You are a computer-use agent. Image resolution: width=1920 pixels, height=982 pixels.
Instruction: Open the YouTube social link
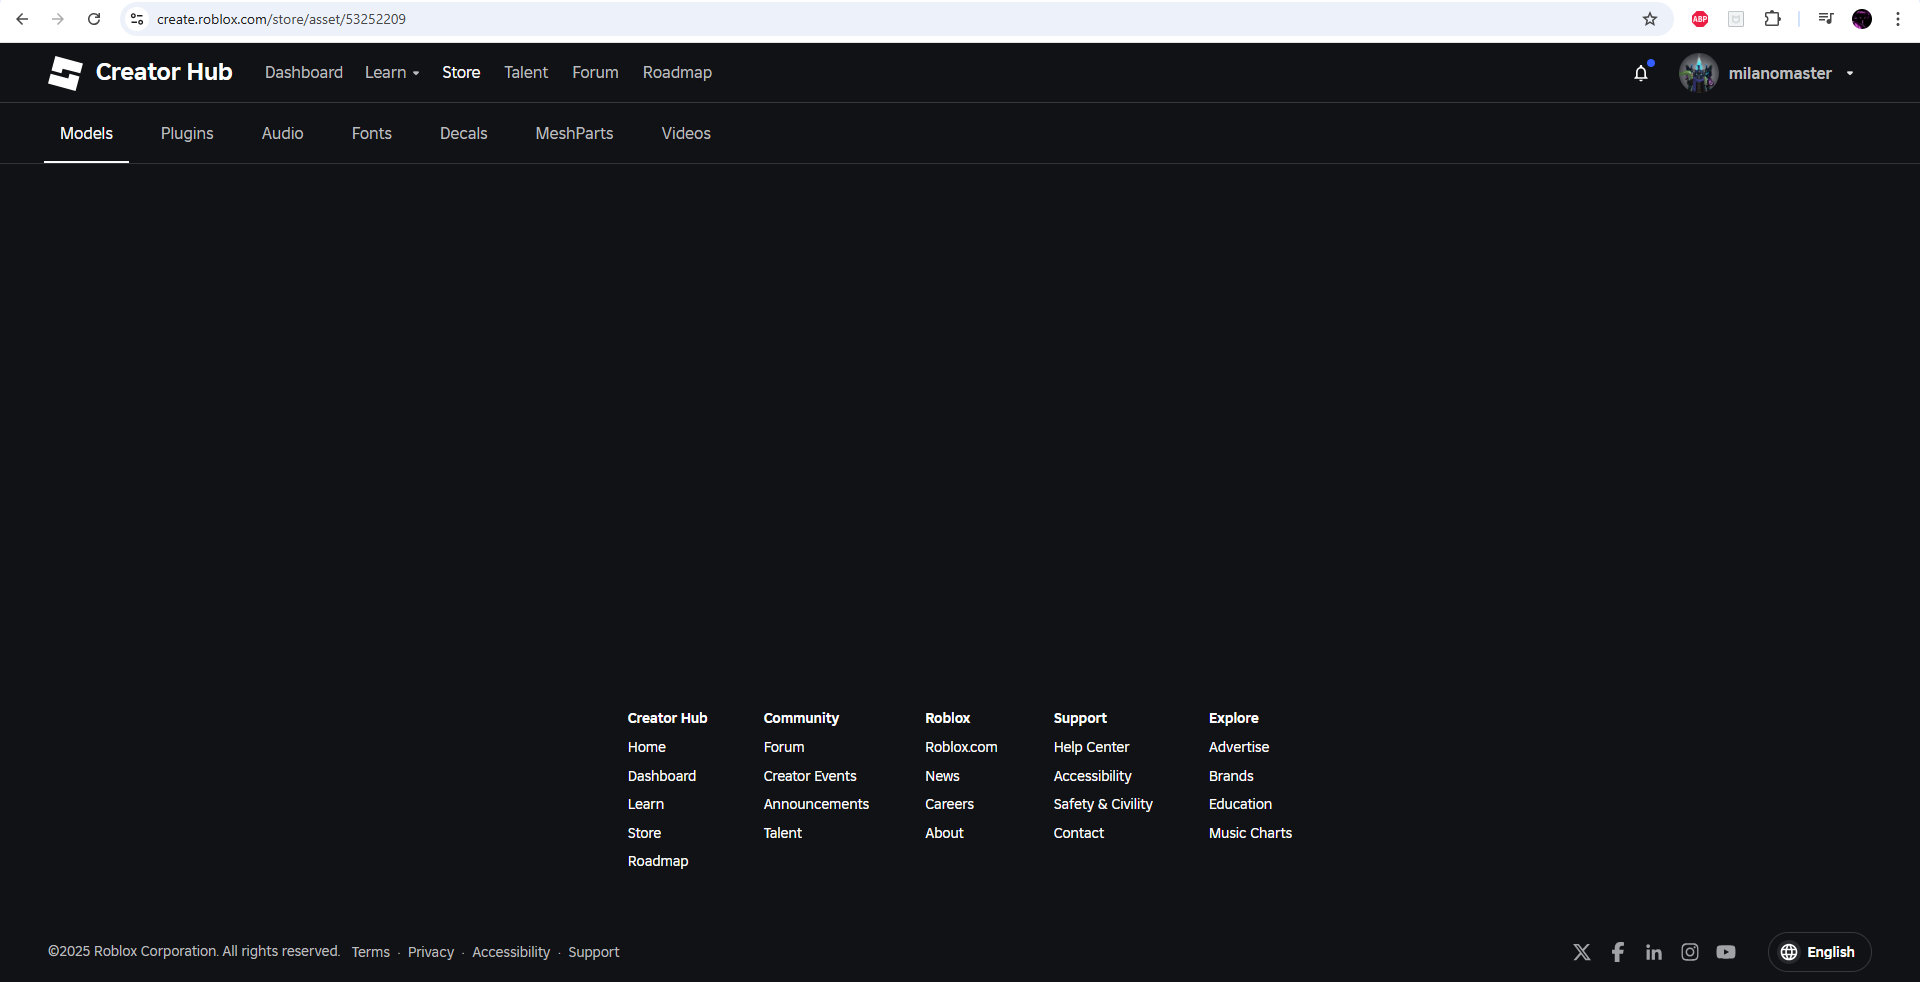[x=1726, y=952]
